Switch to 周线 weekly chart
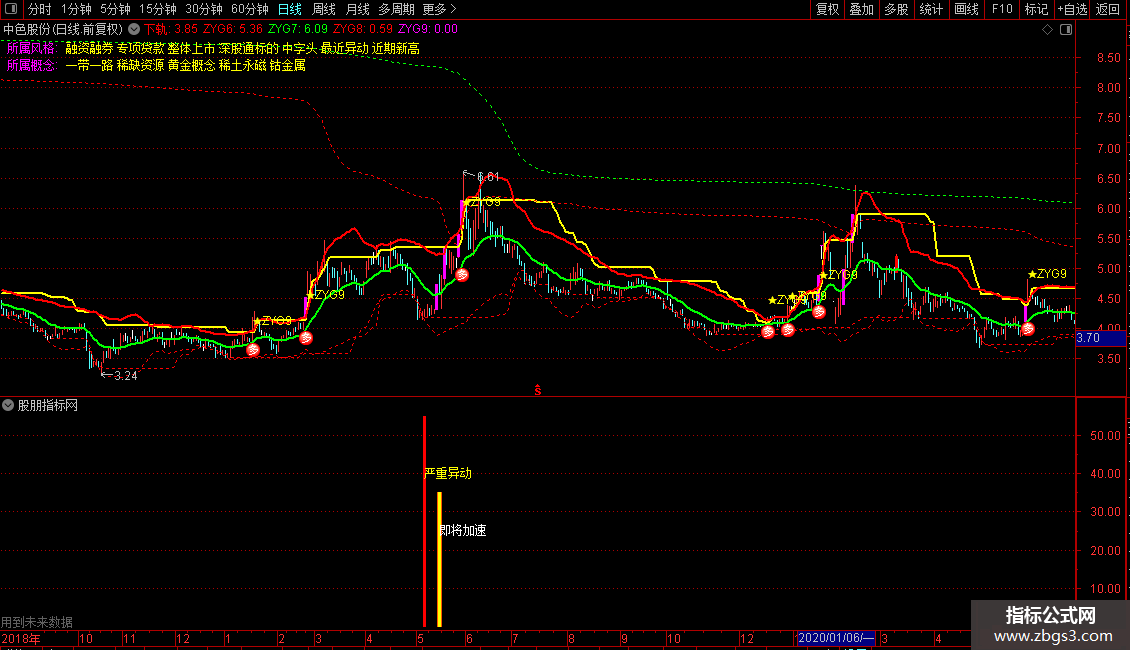The image size is (1130, 650). pos(324,9)
